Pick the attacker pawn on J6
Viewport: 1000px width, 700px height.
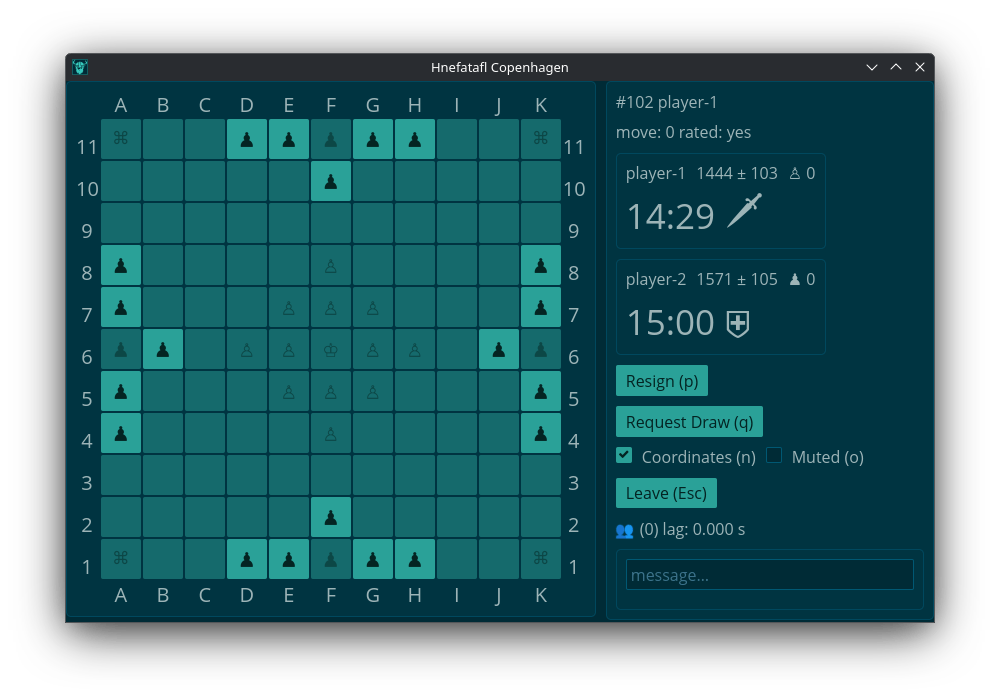click(x=499, y=350)
